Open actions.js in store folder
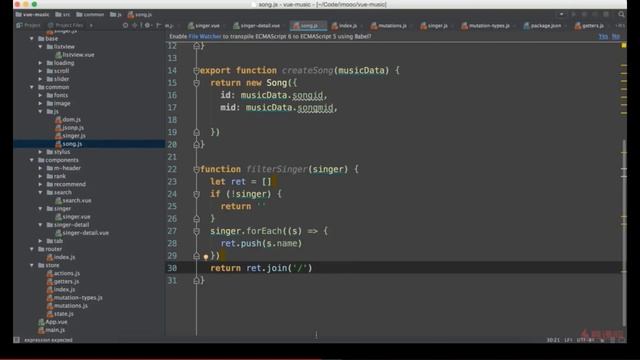 tap(63, 273)
